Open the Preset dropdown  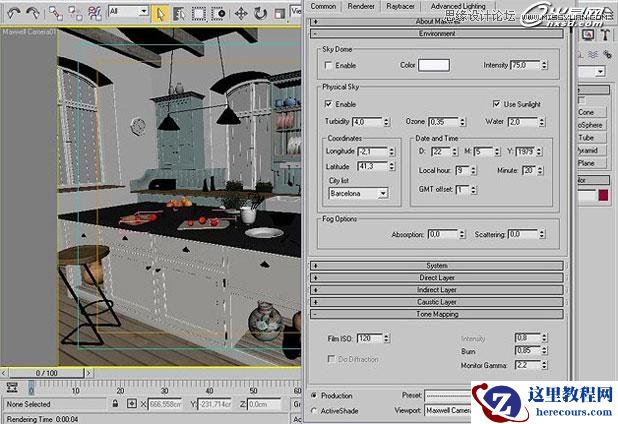(448, 395)
